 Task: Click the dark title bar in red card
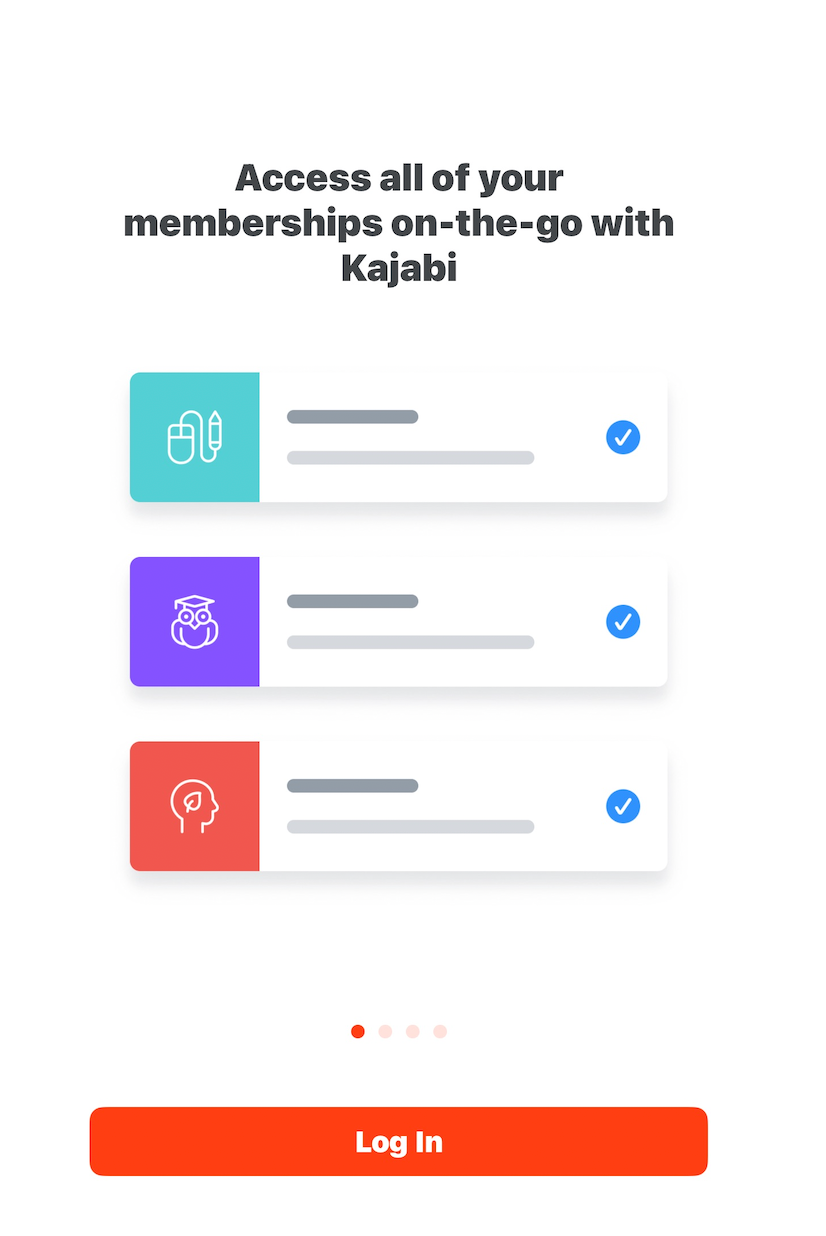coord(352,786)
